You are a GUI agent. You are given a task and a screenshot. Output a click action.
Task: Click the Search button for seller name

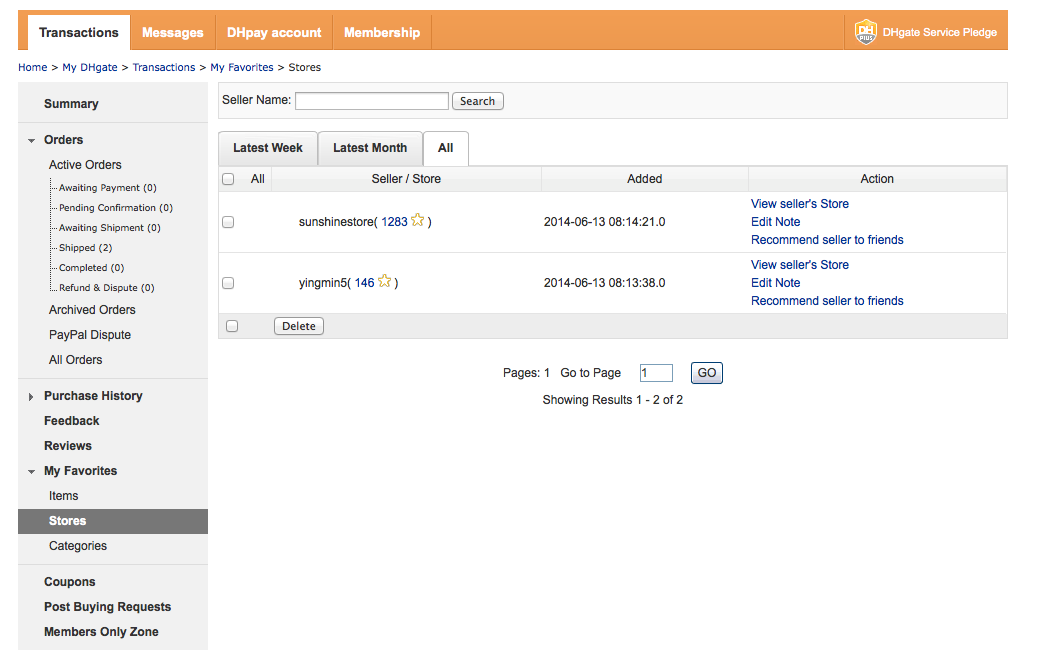click(x=478, y=101)
